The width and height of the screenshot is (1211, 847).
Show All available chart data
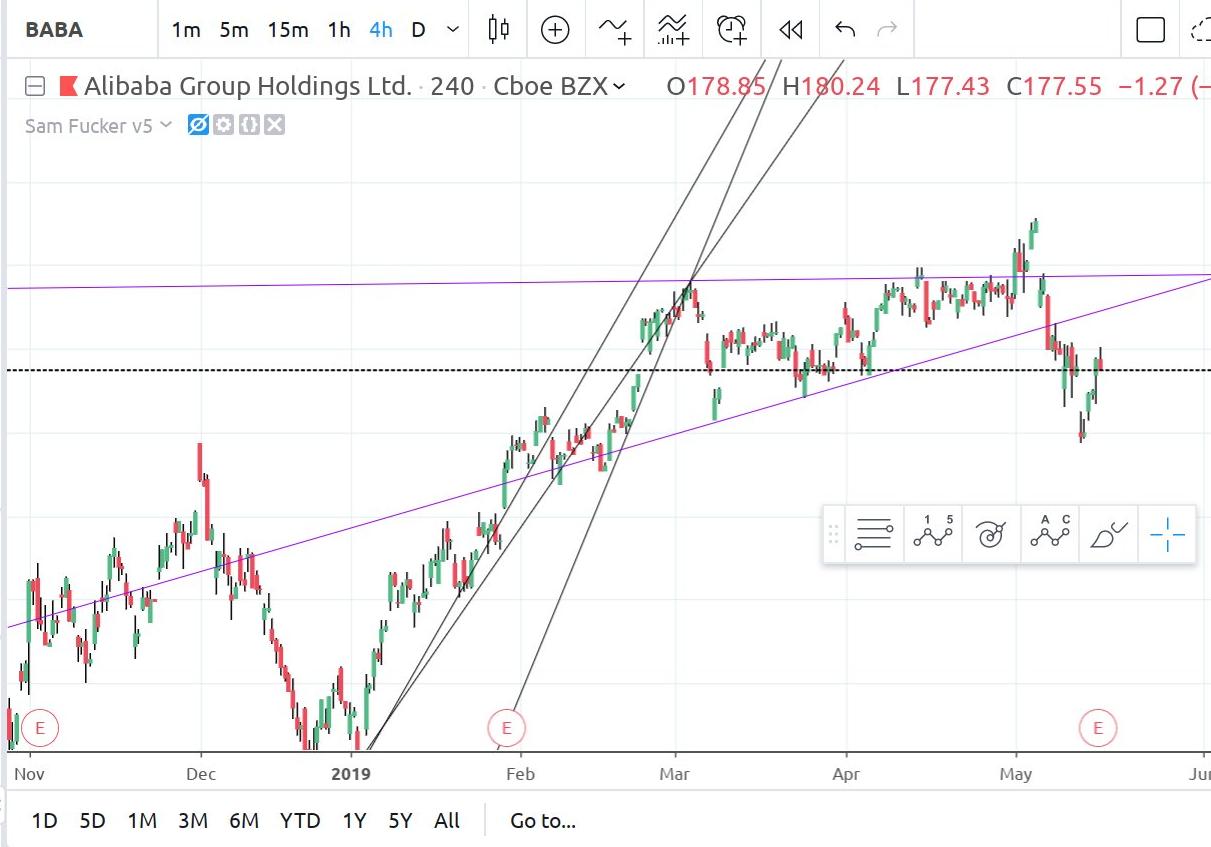(x=447, y=821)
